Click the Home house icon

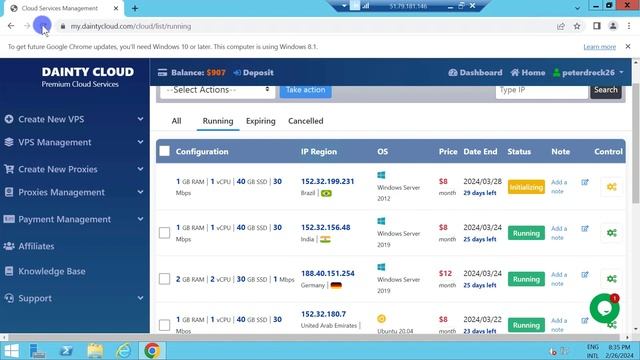[x=515, y=73]
